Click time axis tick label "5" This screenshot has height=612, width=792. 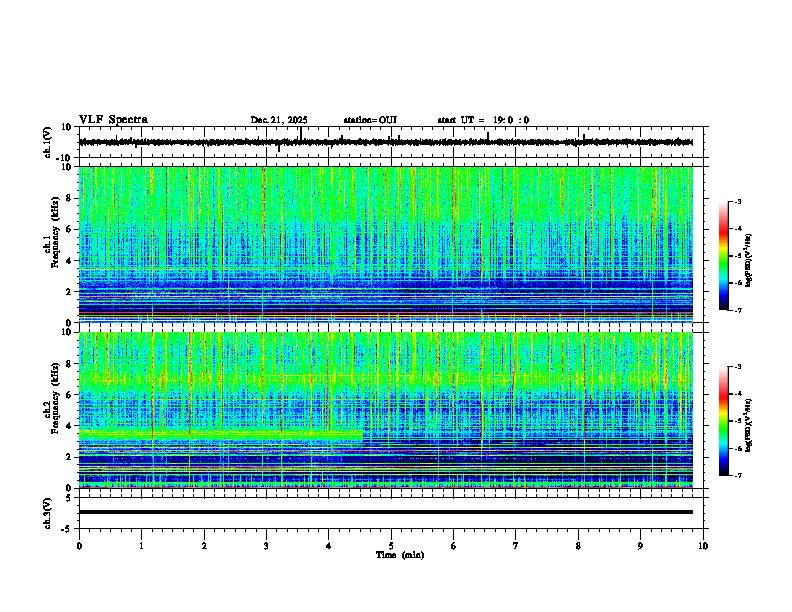pos(391,545)
